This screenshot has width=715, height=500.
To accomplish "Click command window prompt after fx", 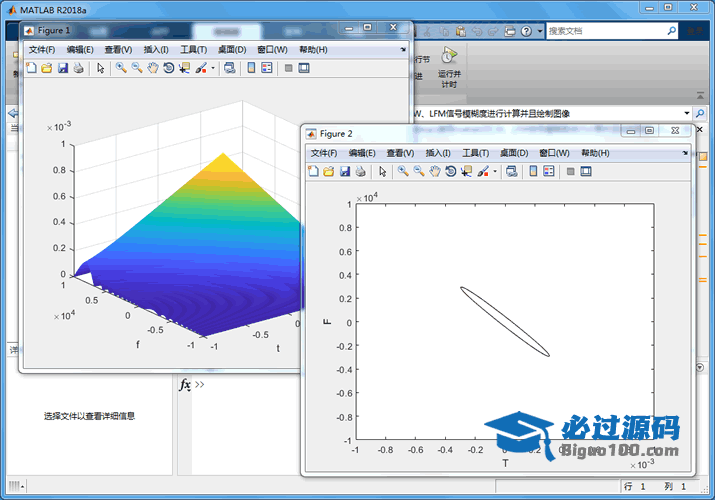I will coord(200,384).
